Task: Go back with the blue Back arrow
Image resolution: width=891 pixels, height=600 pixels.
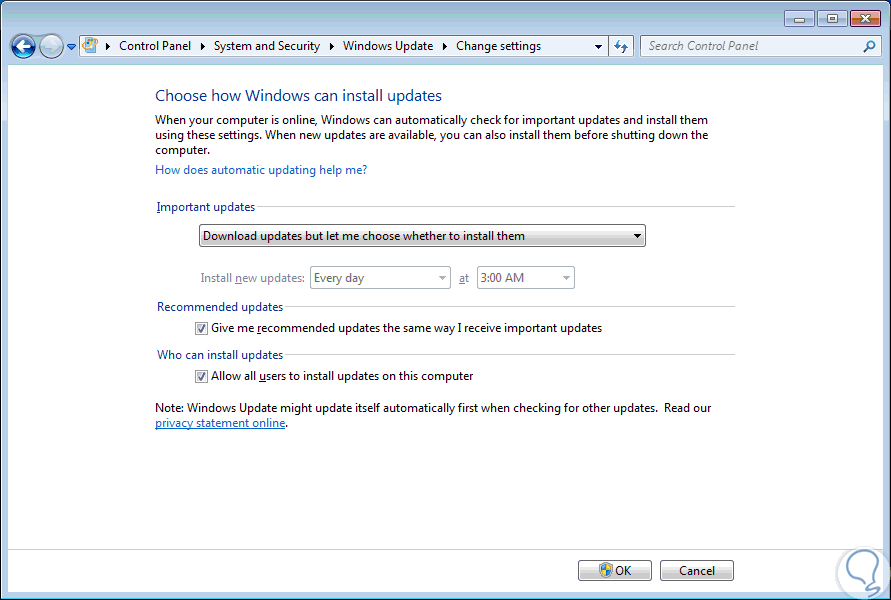Action: tap(23, 46)
